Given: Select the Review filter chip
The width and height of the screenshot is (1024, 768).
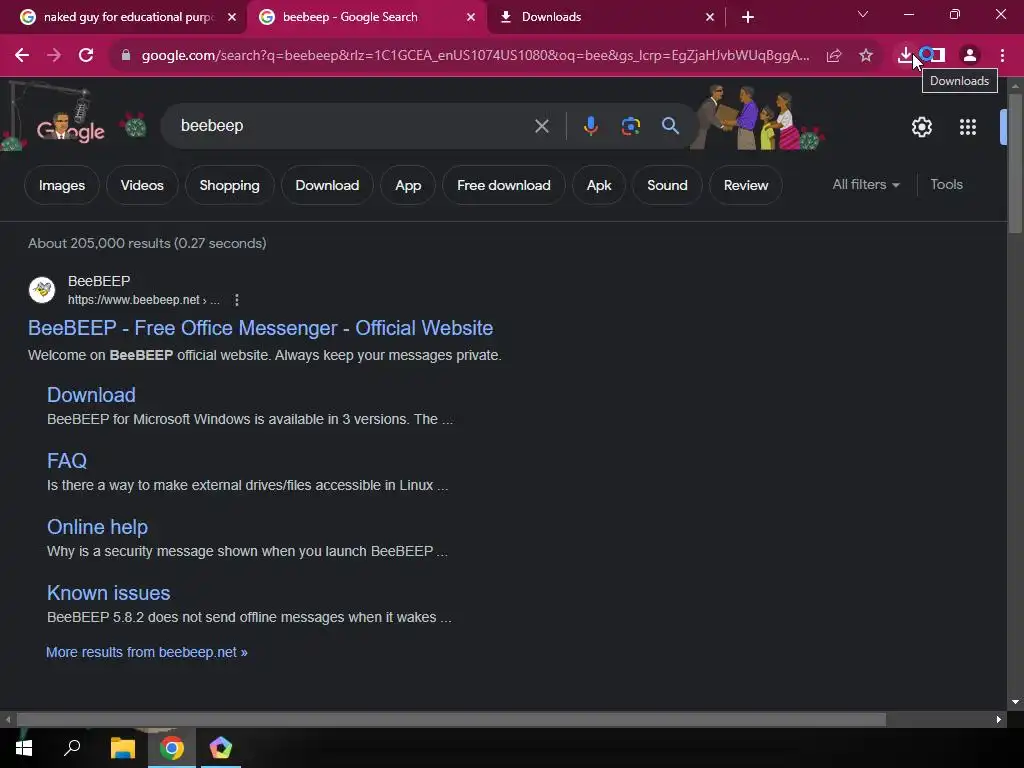Looking at the screenshot, I should coord(746,185).
